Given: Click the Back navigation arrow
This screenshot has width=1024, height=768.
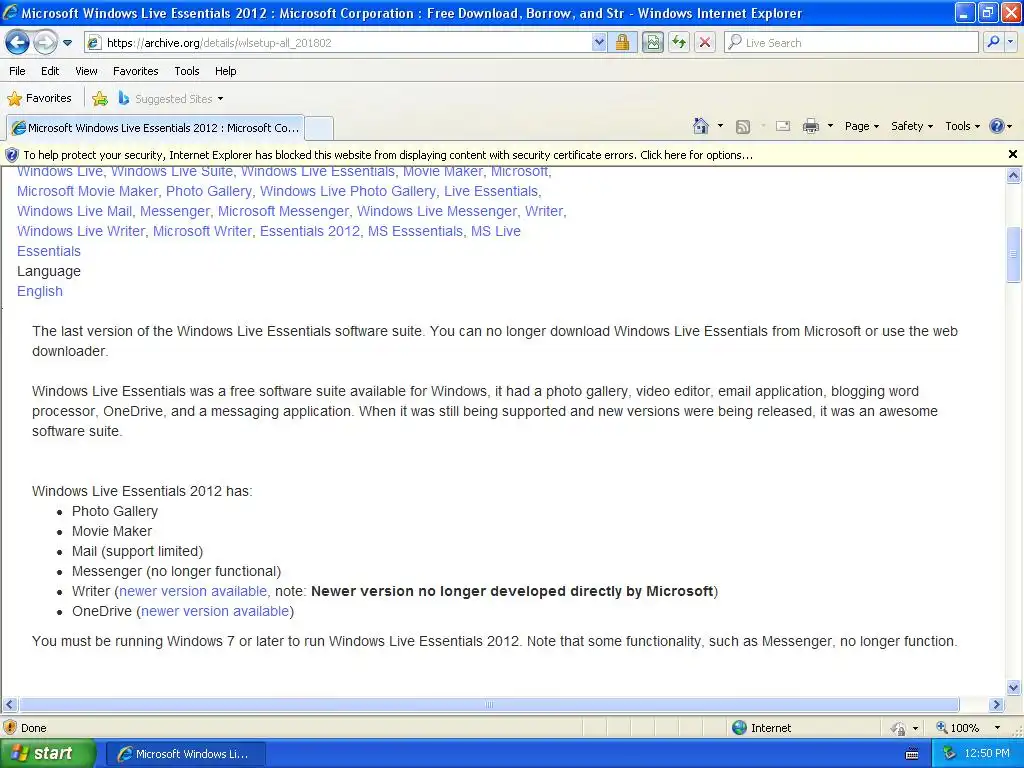Looking at the screenshot, I should [18, 43].
